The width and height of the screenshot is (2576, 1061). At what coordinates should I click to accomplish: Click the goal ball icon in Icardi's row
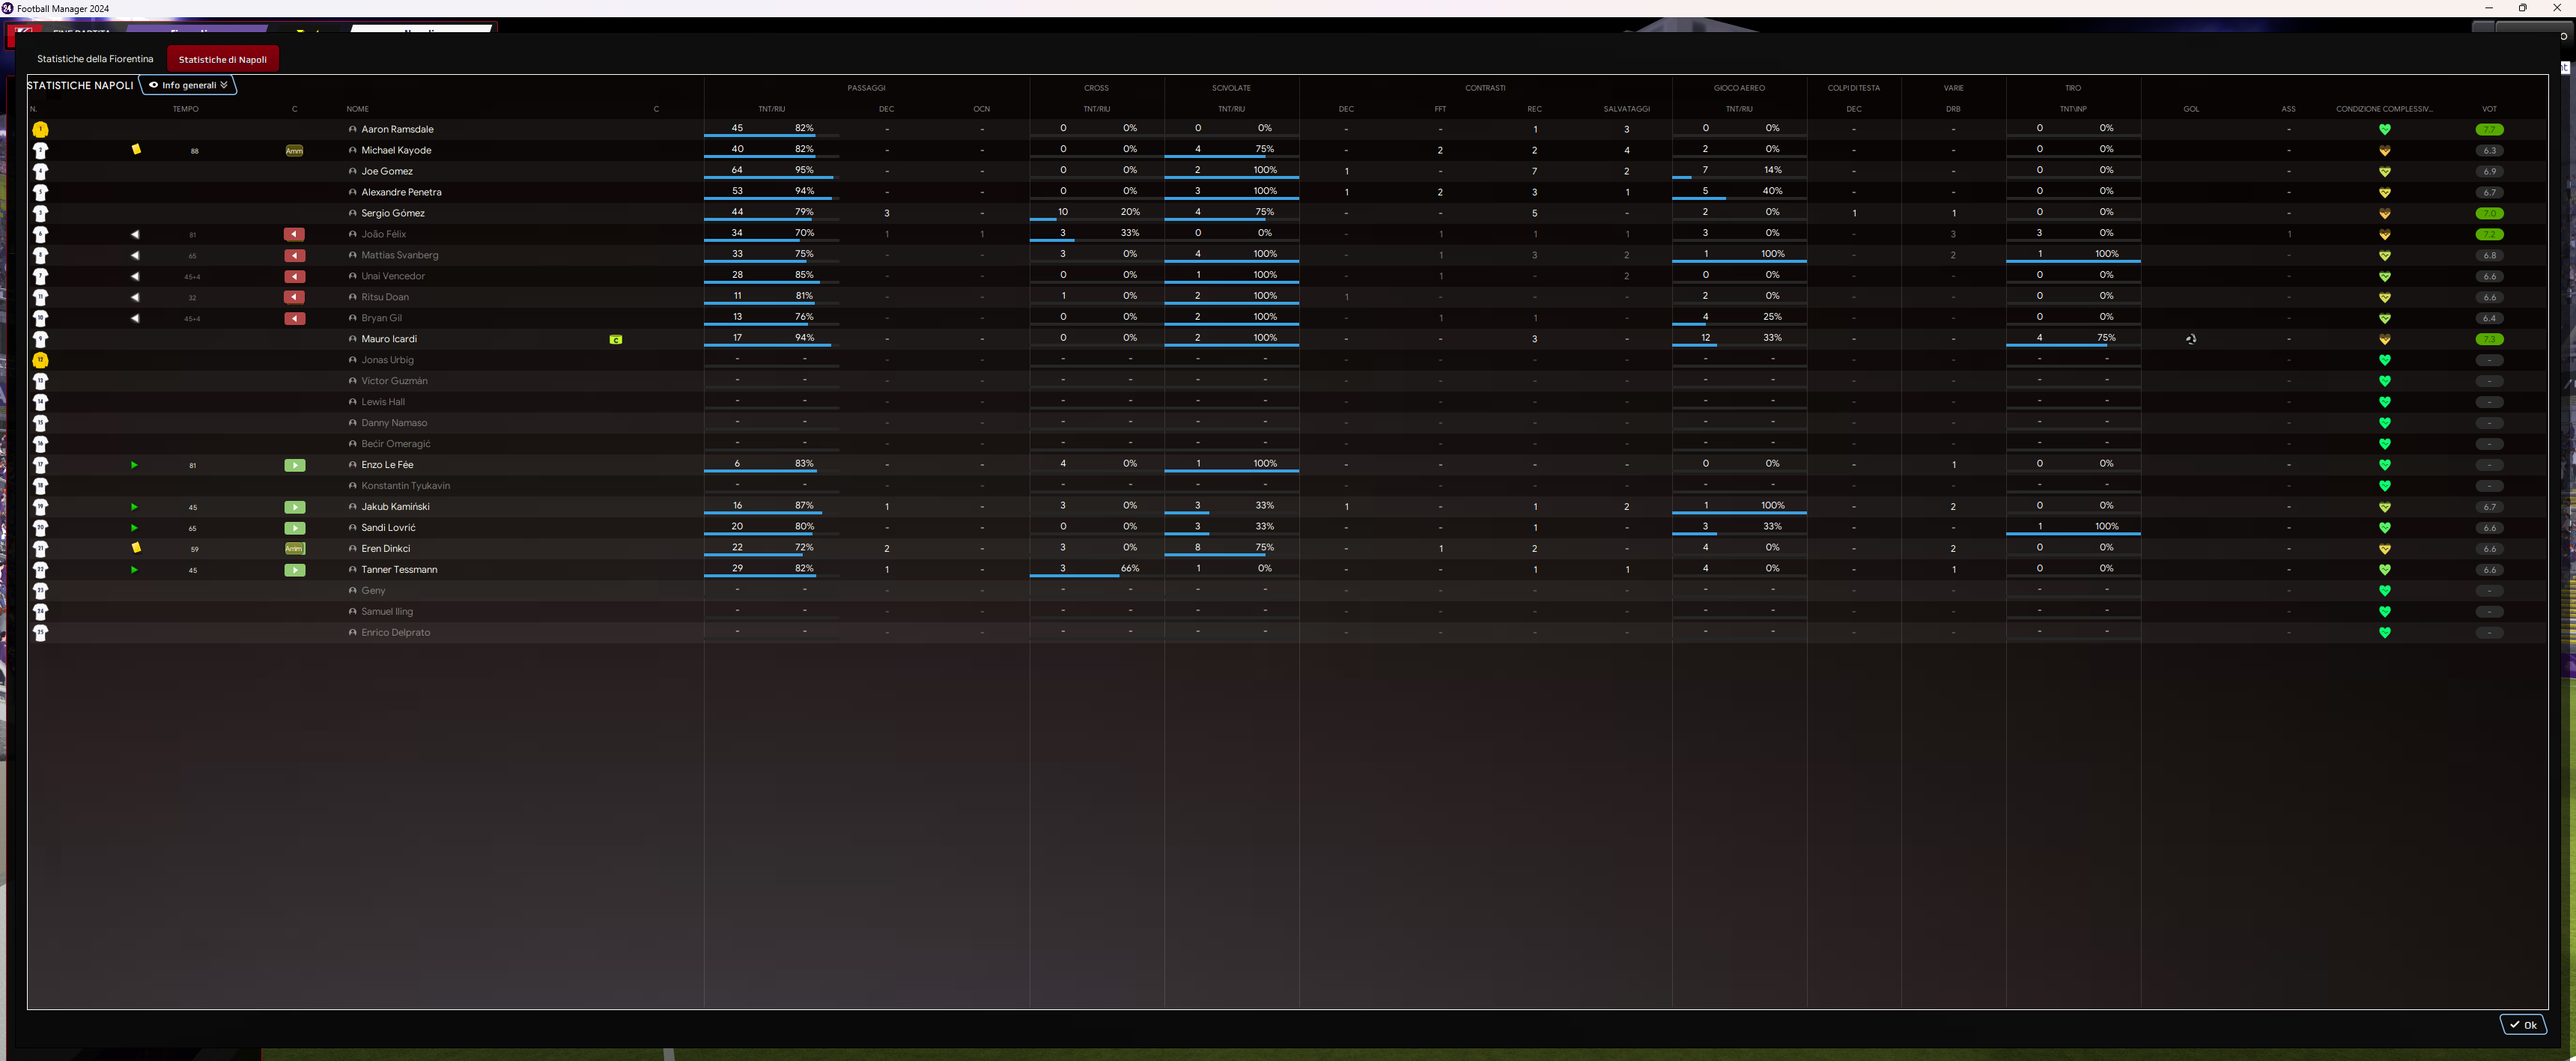point(2190,339)
